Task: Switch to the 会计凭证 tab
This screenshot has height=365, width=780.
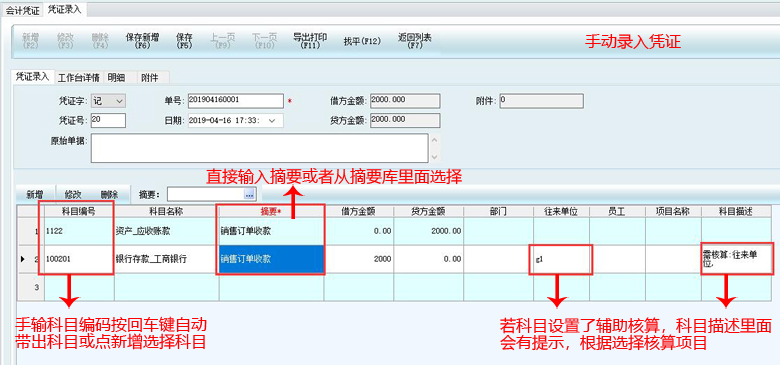Action: tap(22, 10)
